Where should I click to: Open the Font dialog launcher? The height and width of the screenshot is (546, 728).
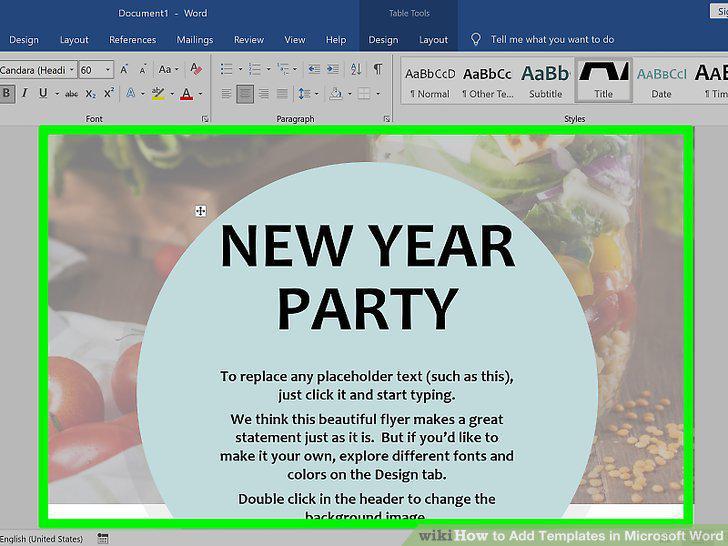[205, 119]
